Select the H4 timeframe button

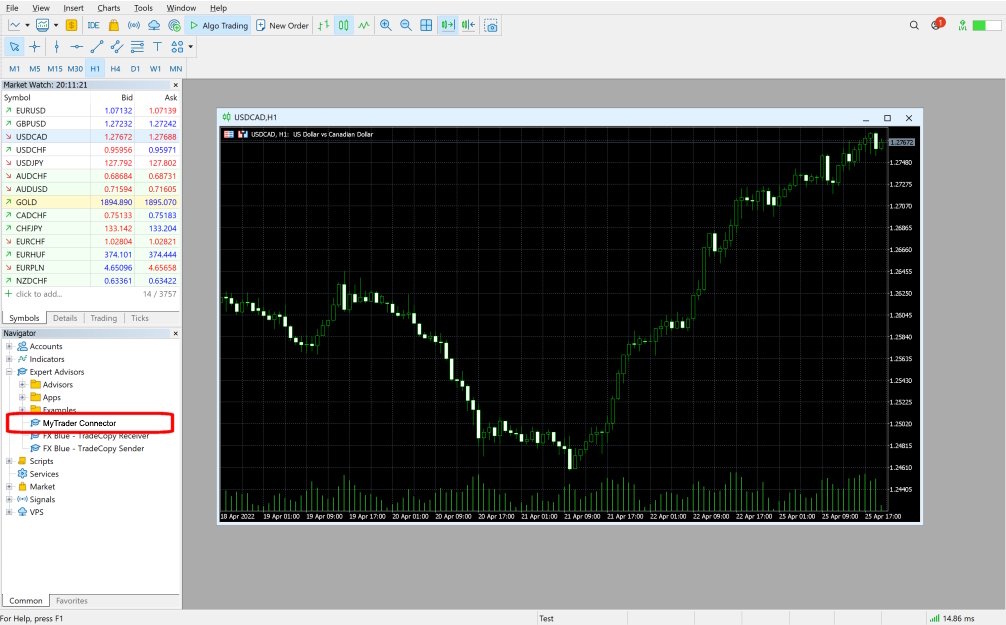tap(115, 68)
